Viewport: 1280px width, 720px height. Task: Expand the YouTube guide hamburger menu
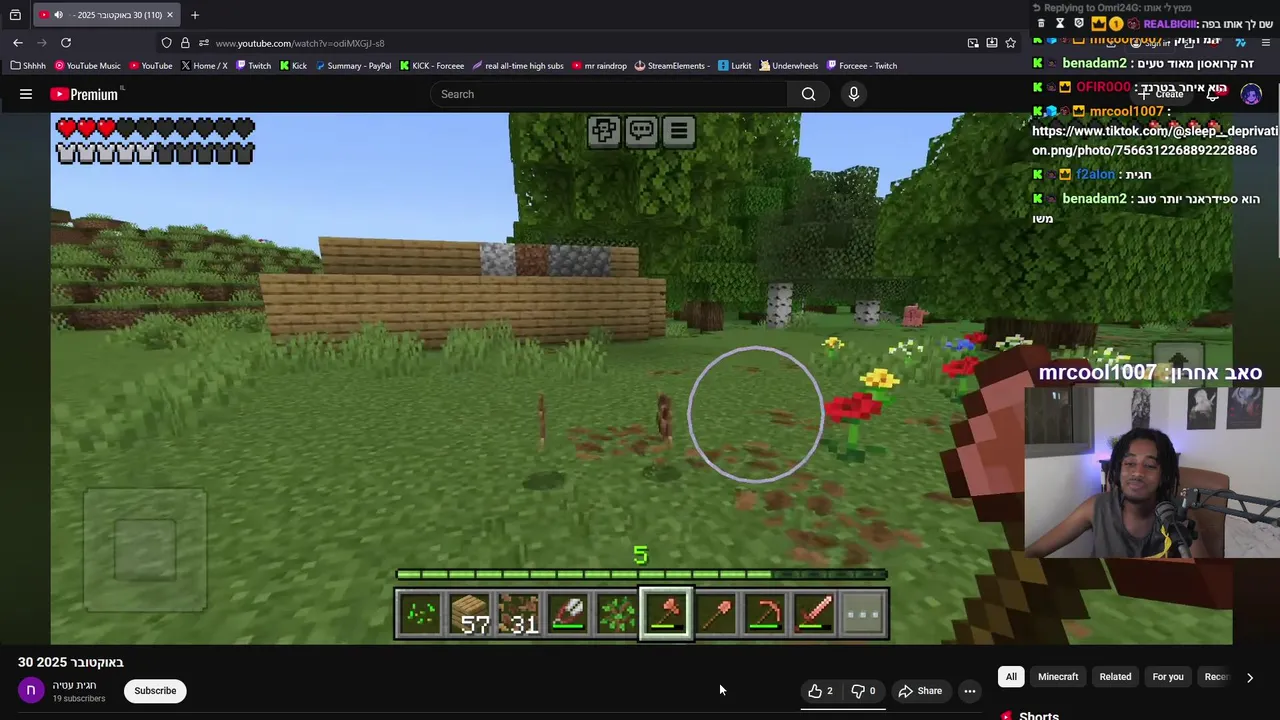[26, 94]
